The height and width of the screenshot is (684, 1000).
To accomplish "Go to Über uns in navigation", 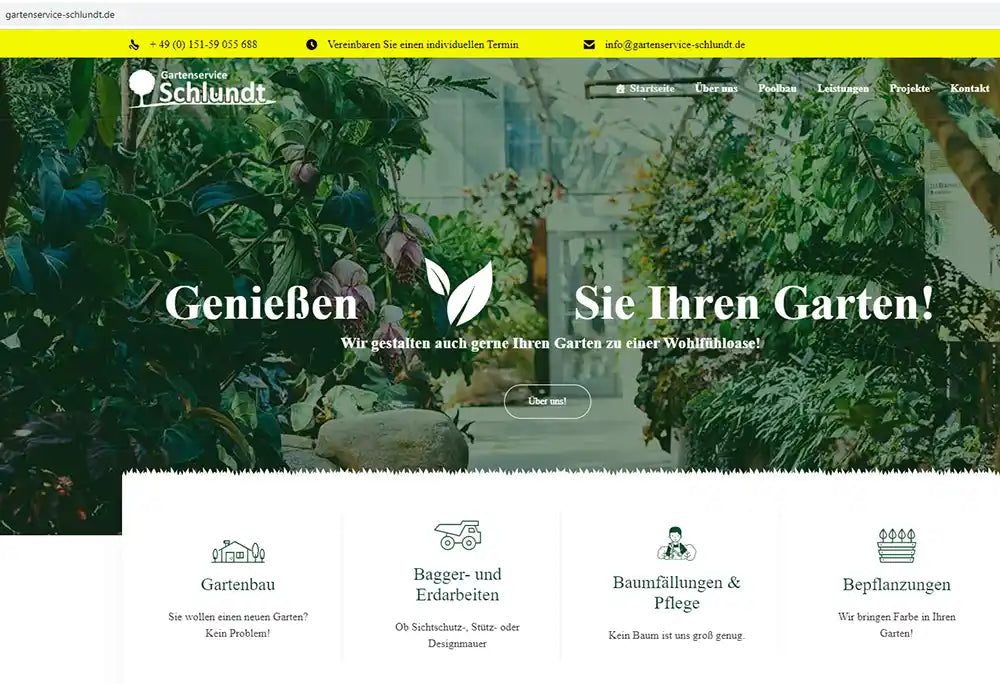I will 716,89.
